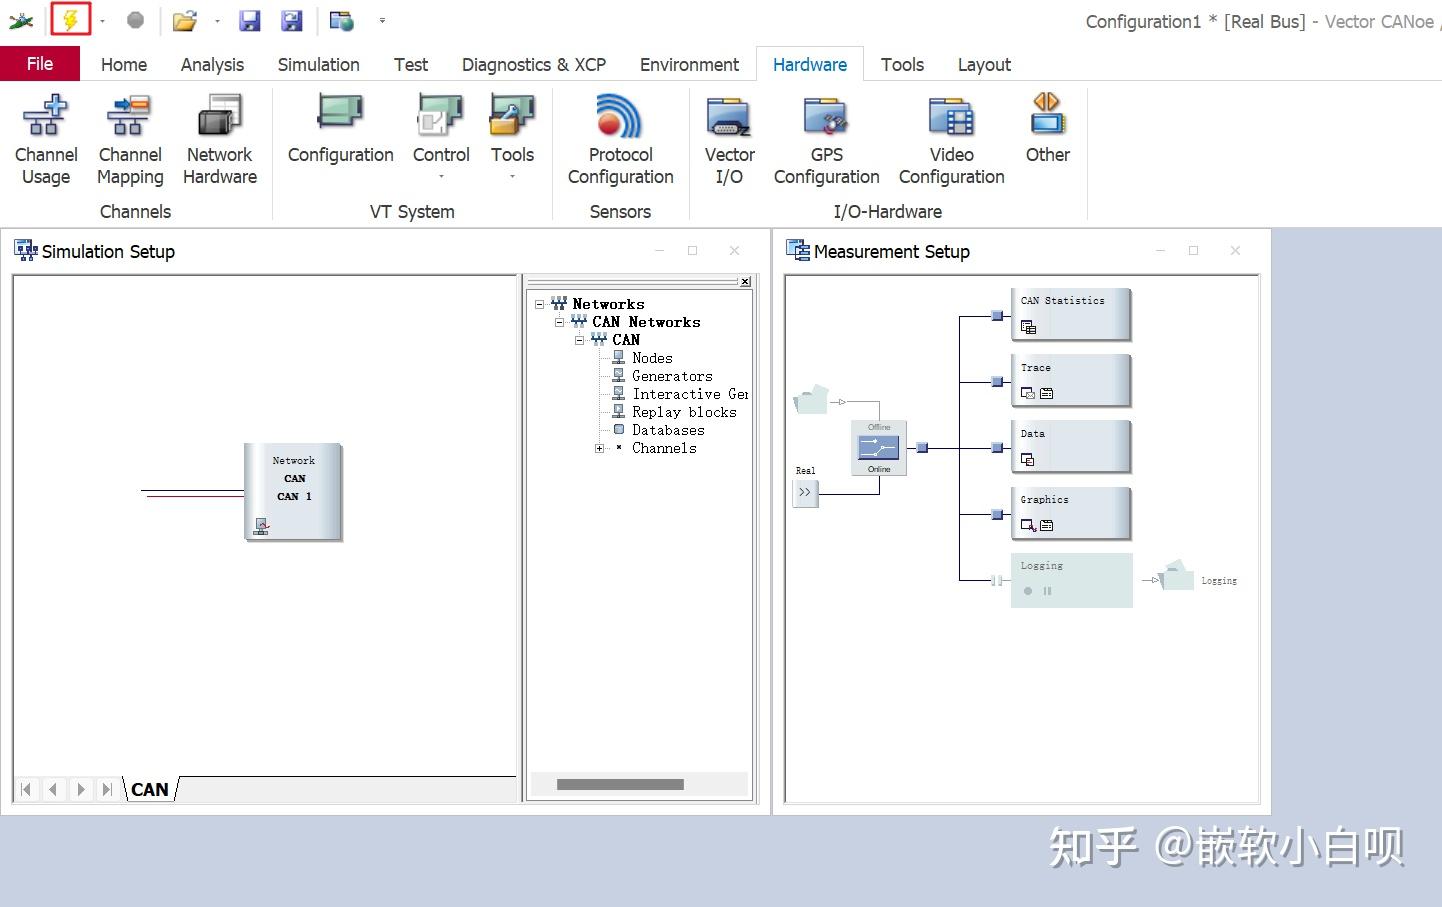Image resolution: width=1442 pixels, height=907 pixels.
Task: Collapse the CAN Networks tree node
Action: pyautogui.click(x=559, y=322)
